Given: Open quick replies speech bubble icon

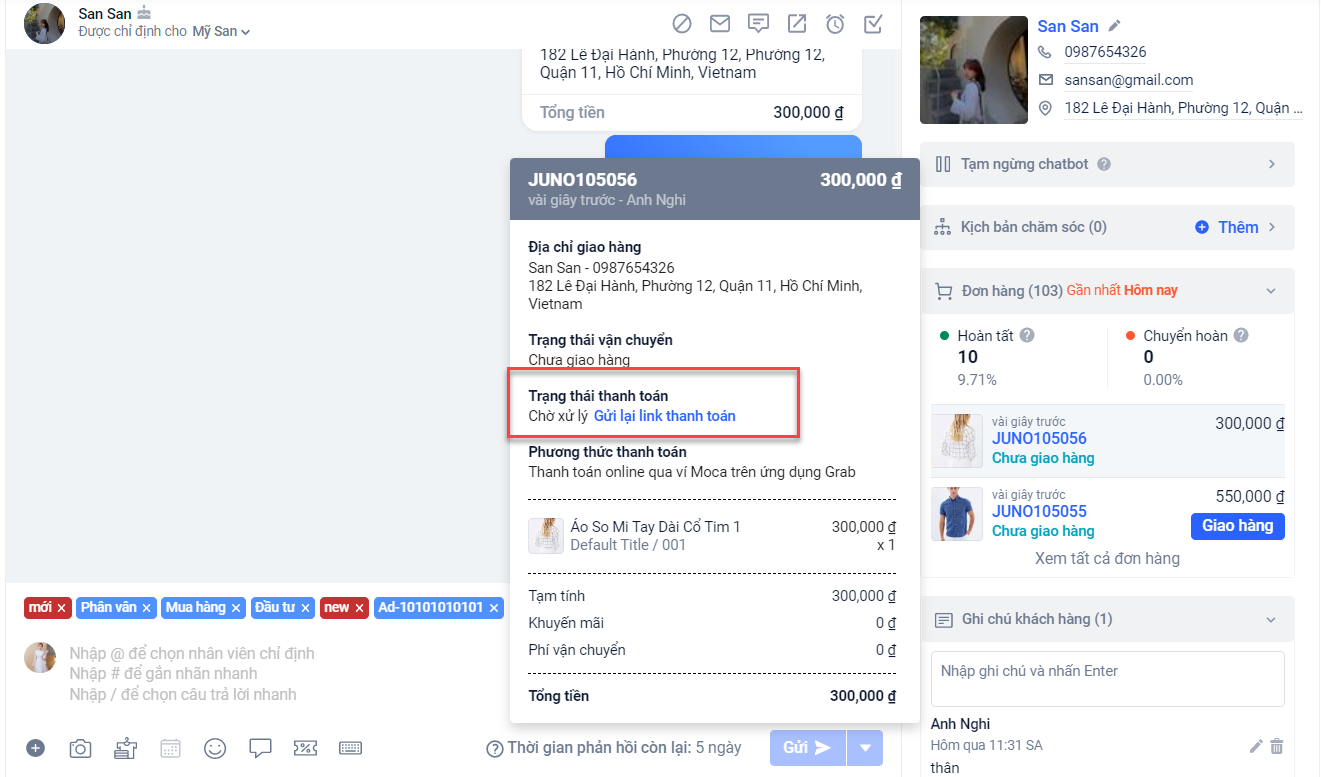Looking at the screenshot, I should pos(260,748).
